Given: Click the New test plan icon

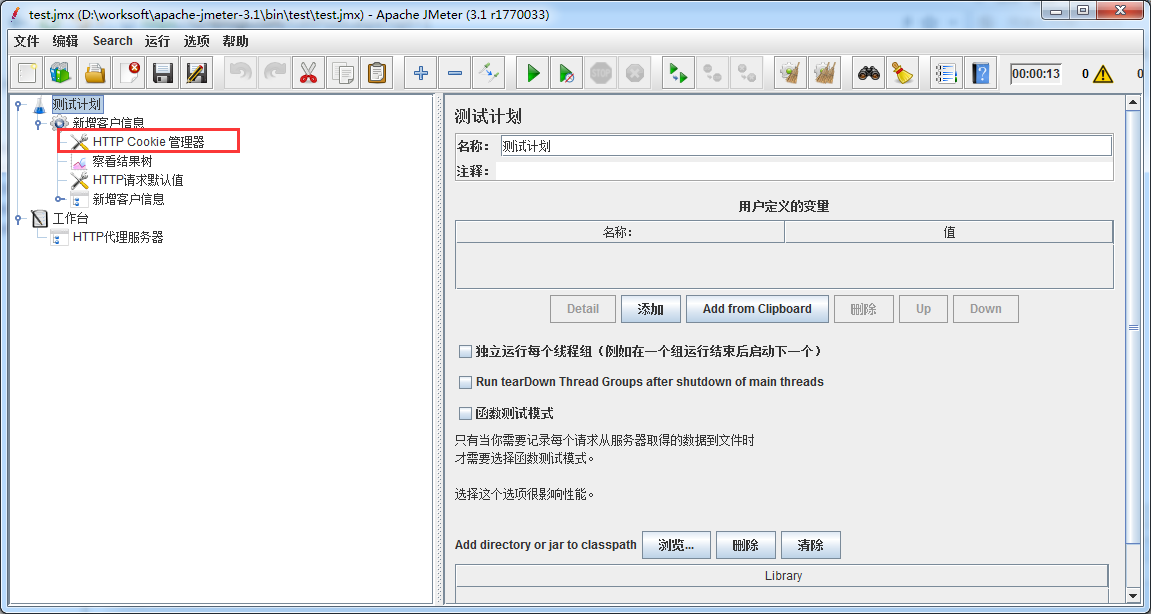Looking at the screenshot, I should (x=28, y=73).
